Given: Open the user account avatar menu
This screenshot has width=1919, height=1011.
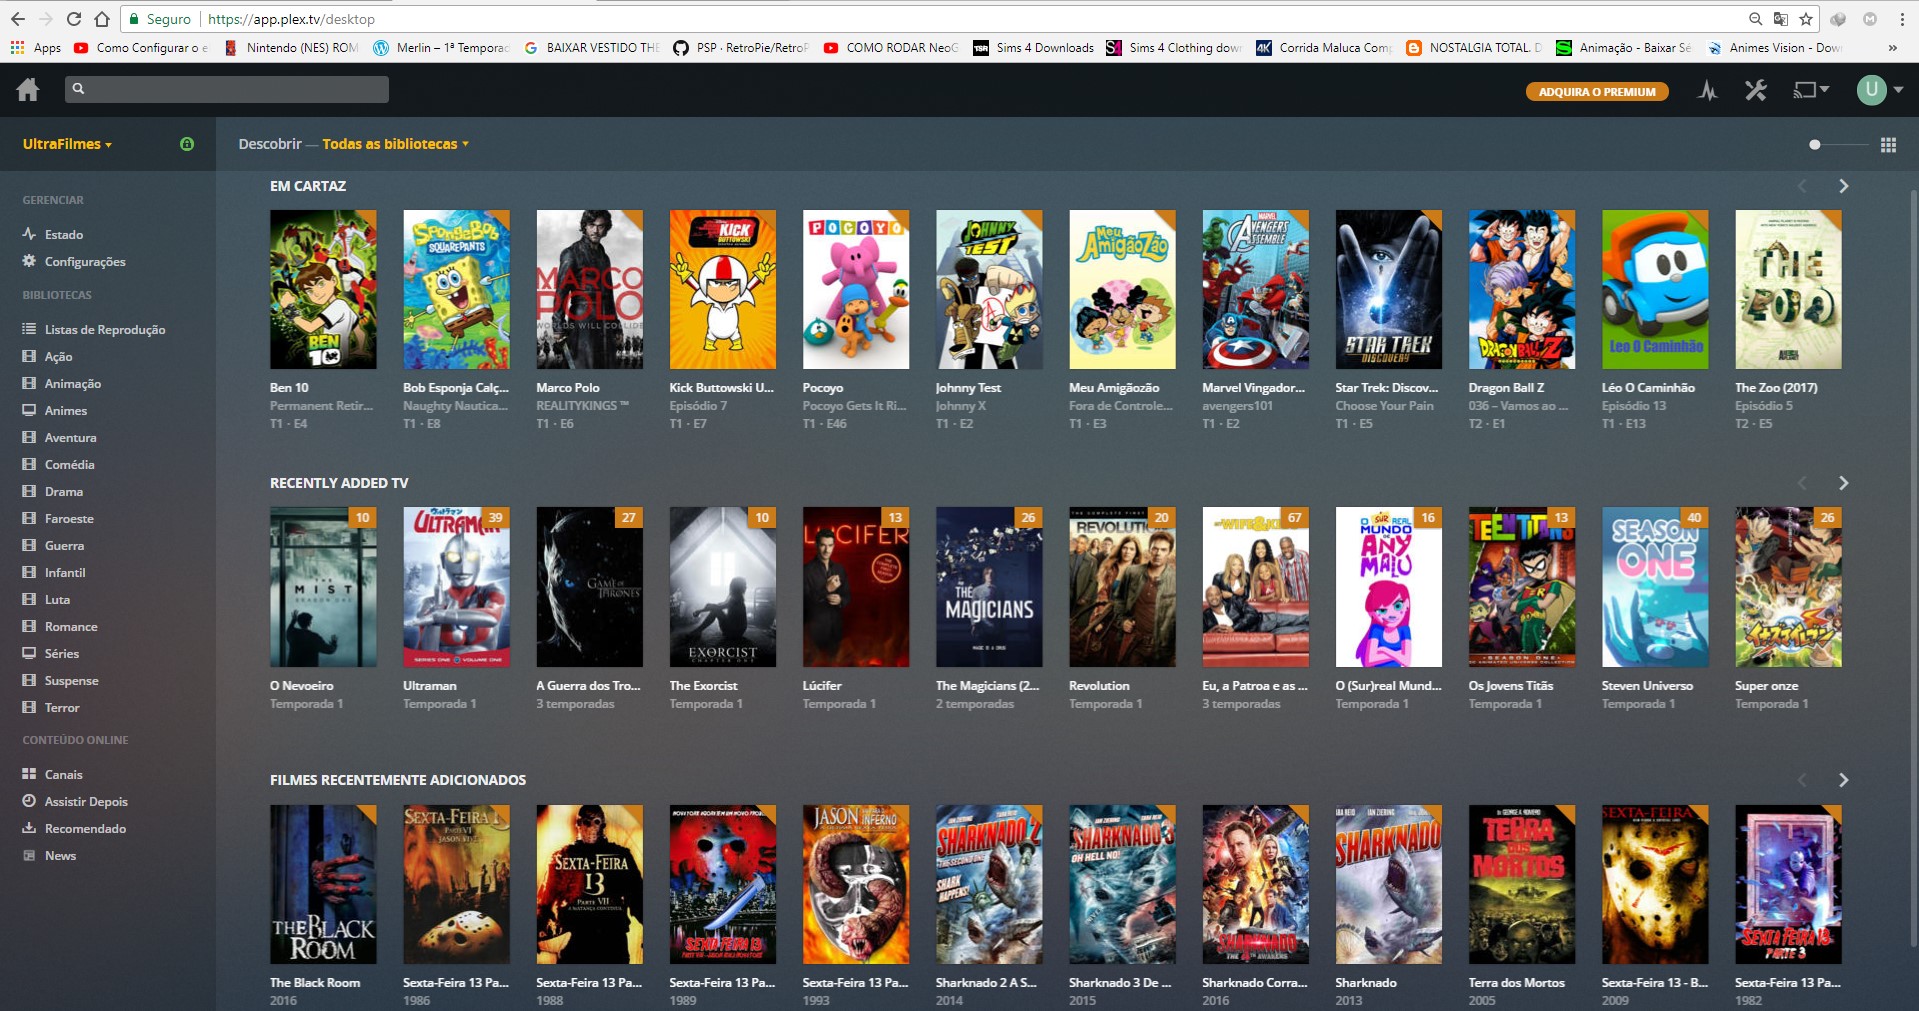Looking at the screenshot, I should coord(1879,90).
